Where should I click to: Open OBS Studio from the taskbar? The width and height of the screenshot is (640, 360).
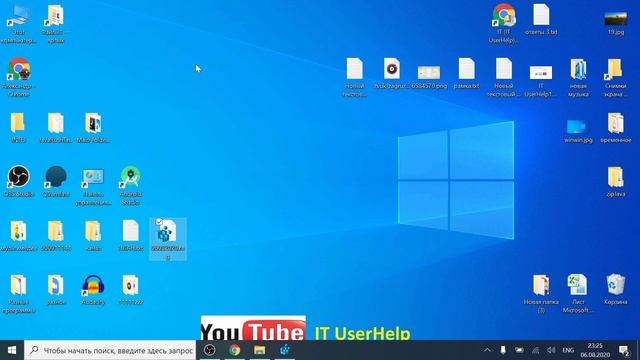pos(209,350)
